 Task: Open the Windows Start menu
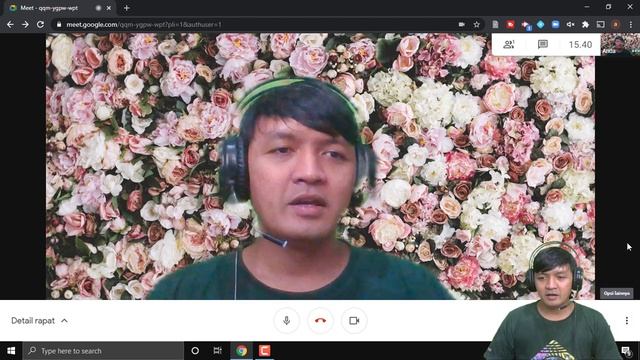[11, 351]
